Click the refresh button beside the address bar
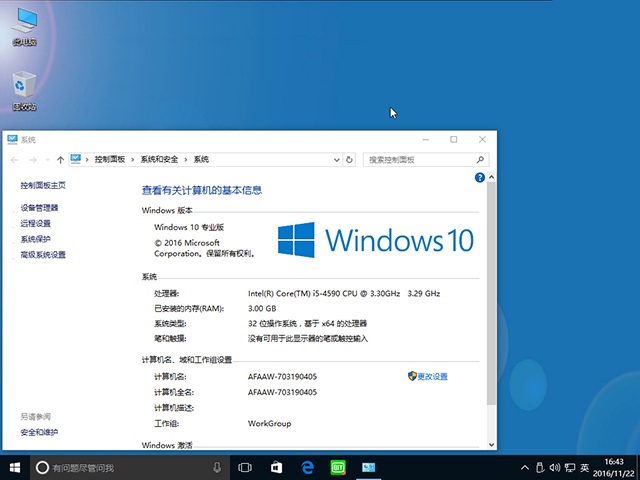Screen dimensions: 640x480 tap(349, 159)
